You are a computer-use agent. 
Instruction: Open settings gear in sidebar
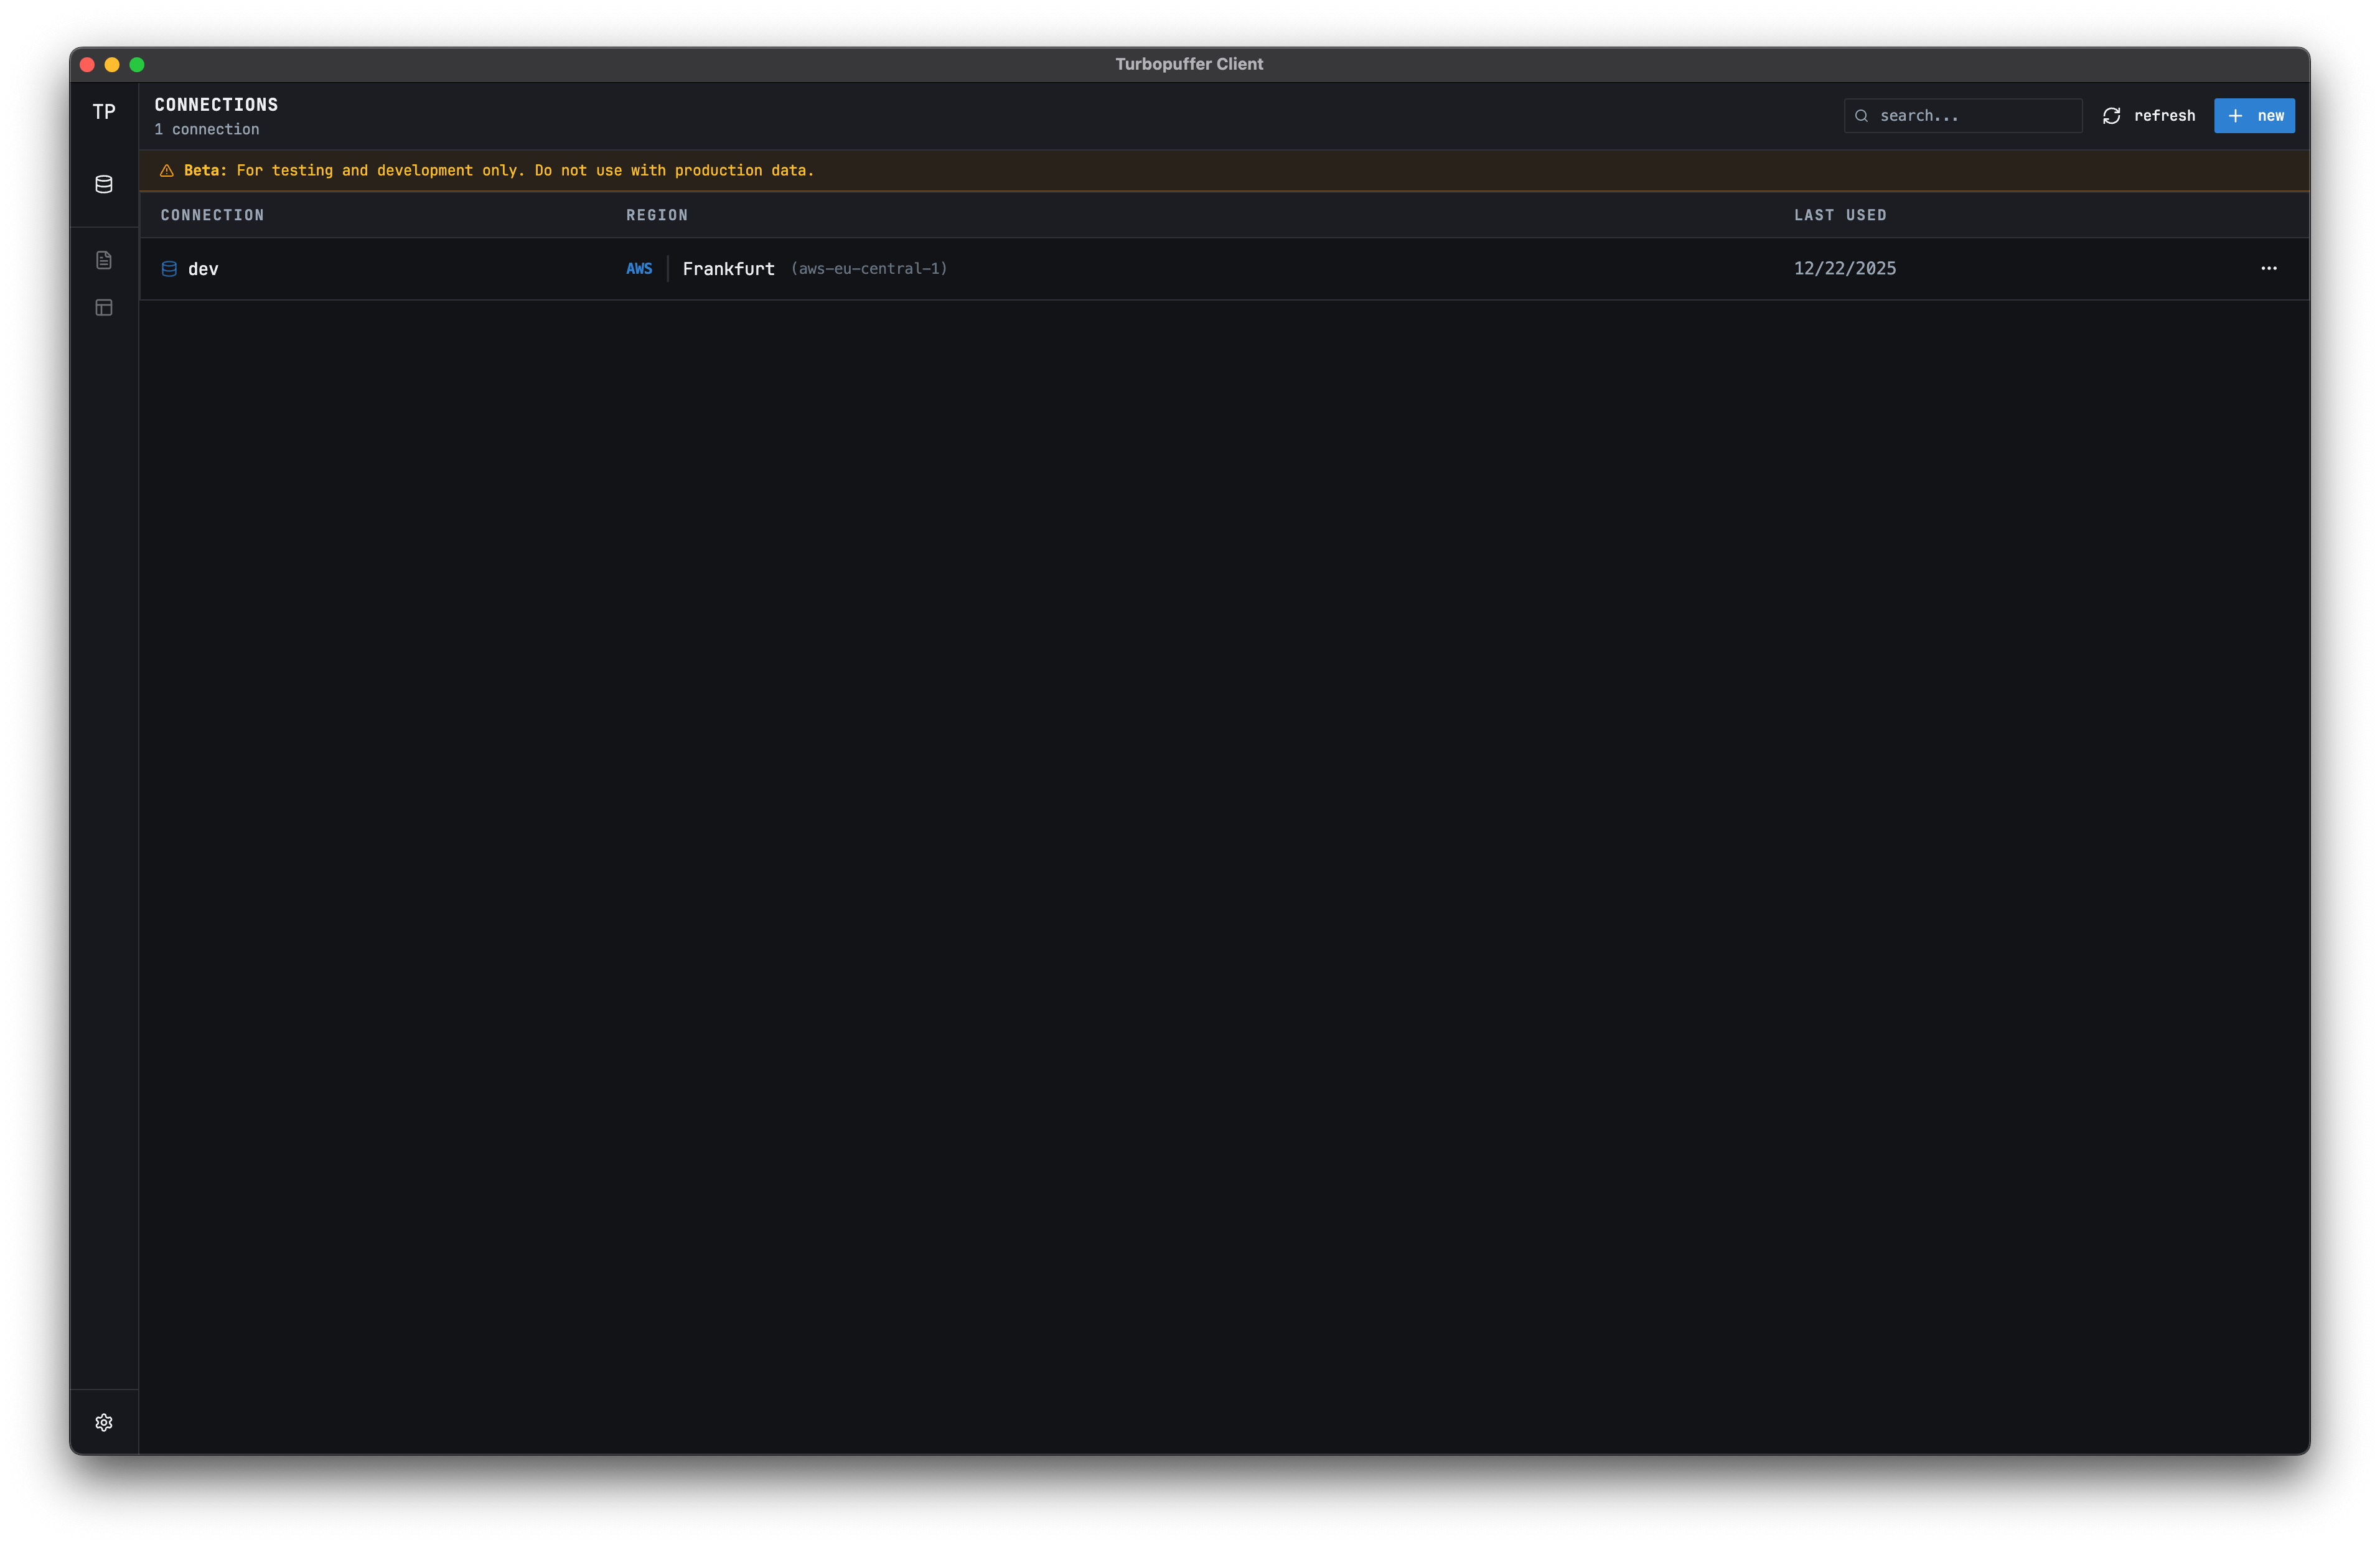104,1422
